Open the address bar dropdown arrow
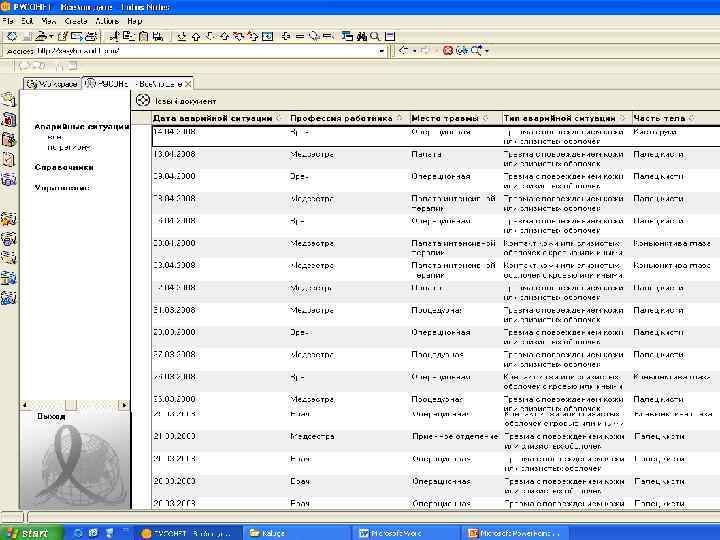This screenshot has width=720, height=540. [382, 51]
